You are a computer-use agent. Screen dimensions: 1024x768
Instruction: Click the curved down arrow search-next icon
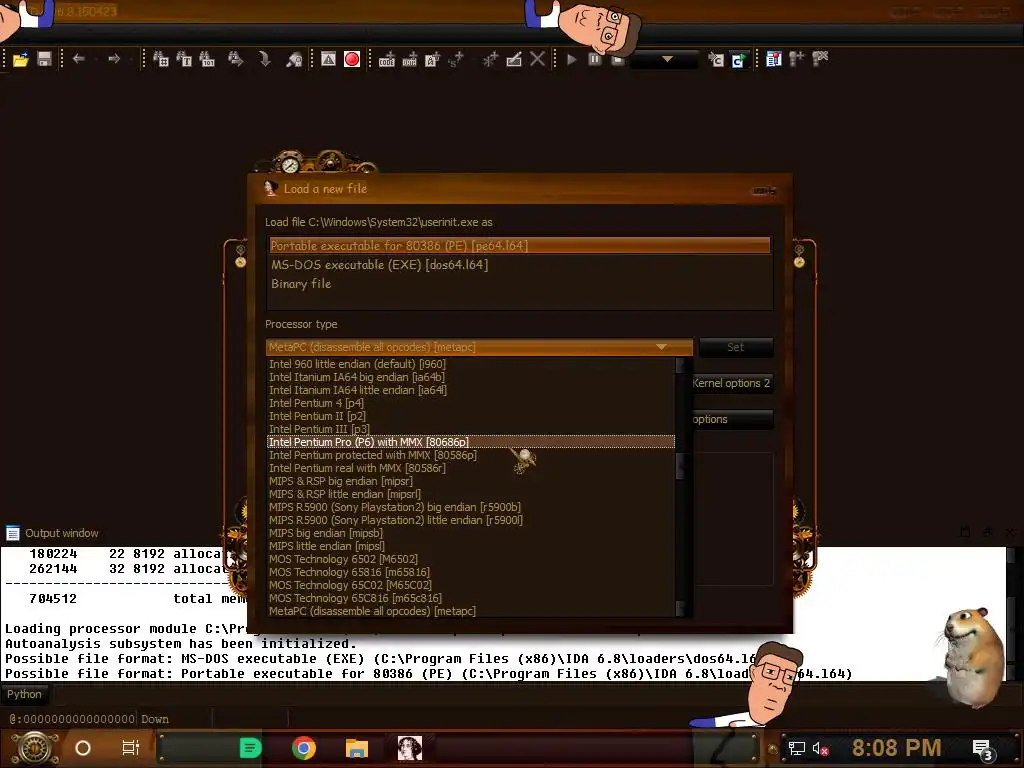click(x=264, y=59)
